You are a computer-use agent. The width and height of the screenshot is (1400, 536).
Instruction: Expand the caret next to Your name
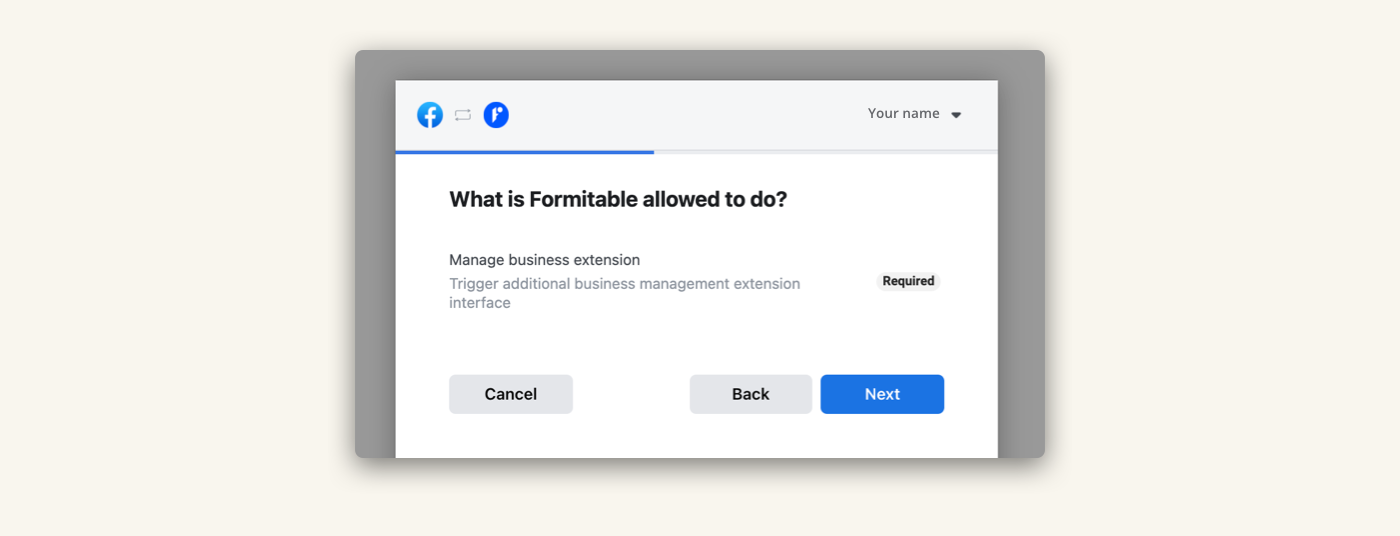click(956, 115)
